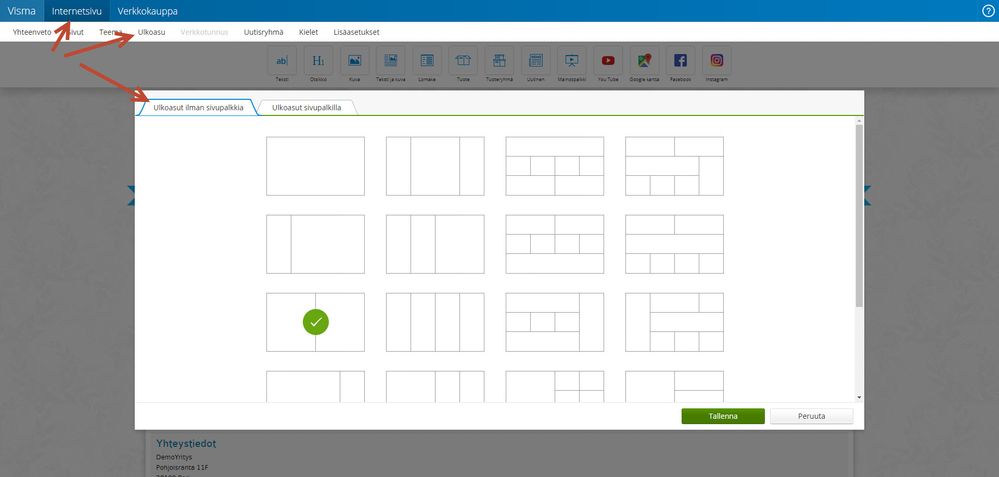
Task: Select the Otsikko H1 heading icon
Action: pos(318,61)
